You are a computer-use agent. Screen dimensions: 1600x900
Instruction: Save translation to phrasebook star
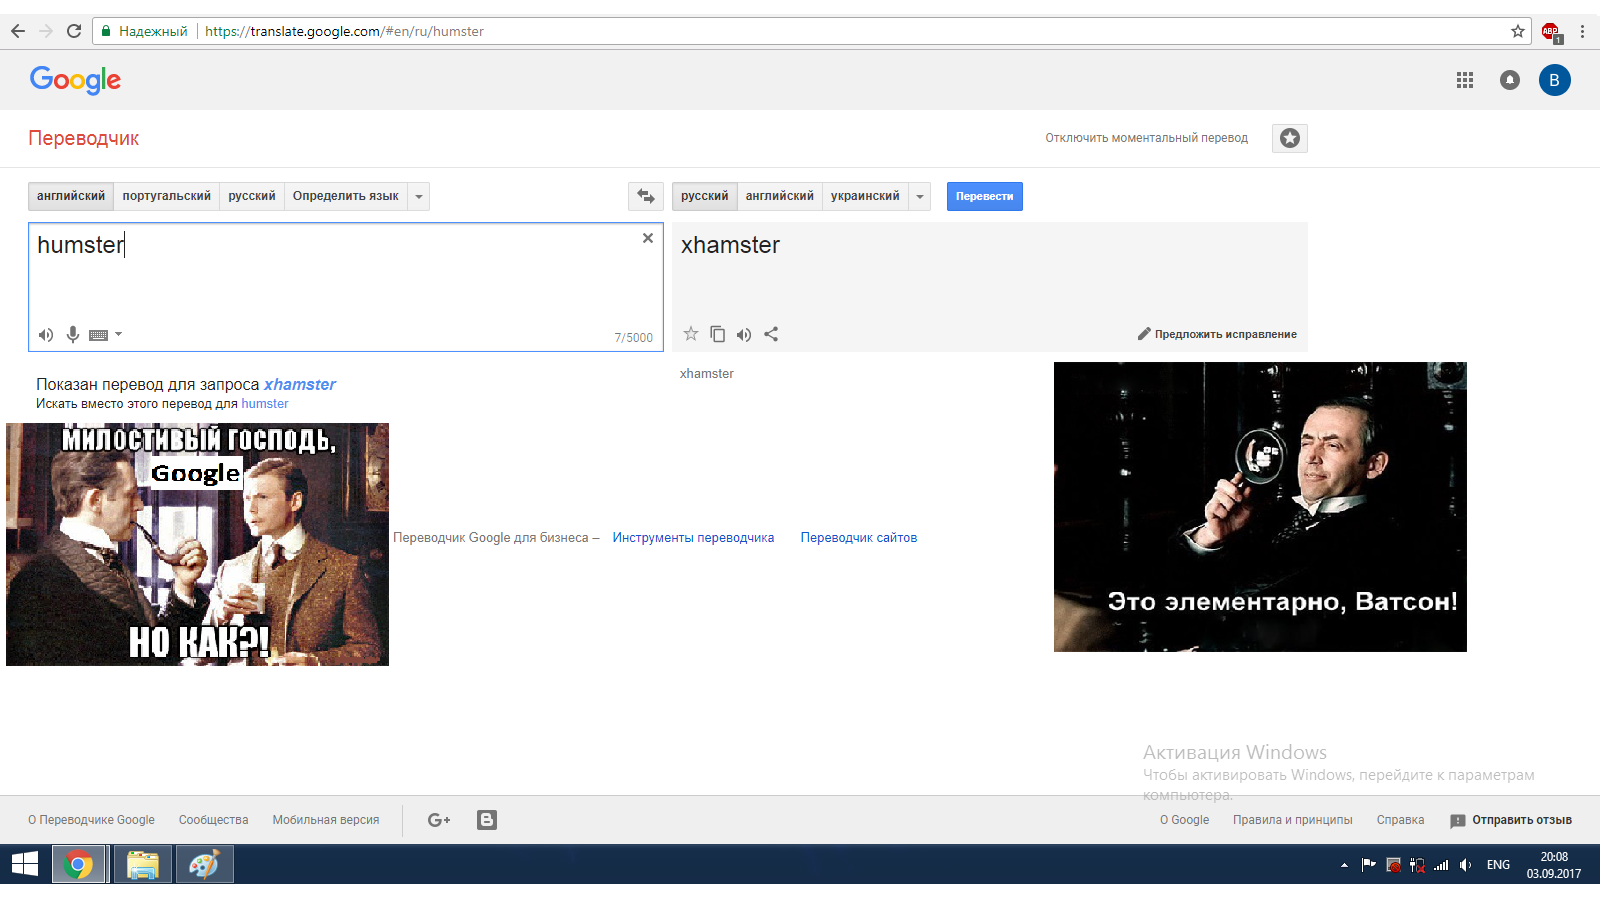pos(691,334)
